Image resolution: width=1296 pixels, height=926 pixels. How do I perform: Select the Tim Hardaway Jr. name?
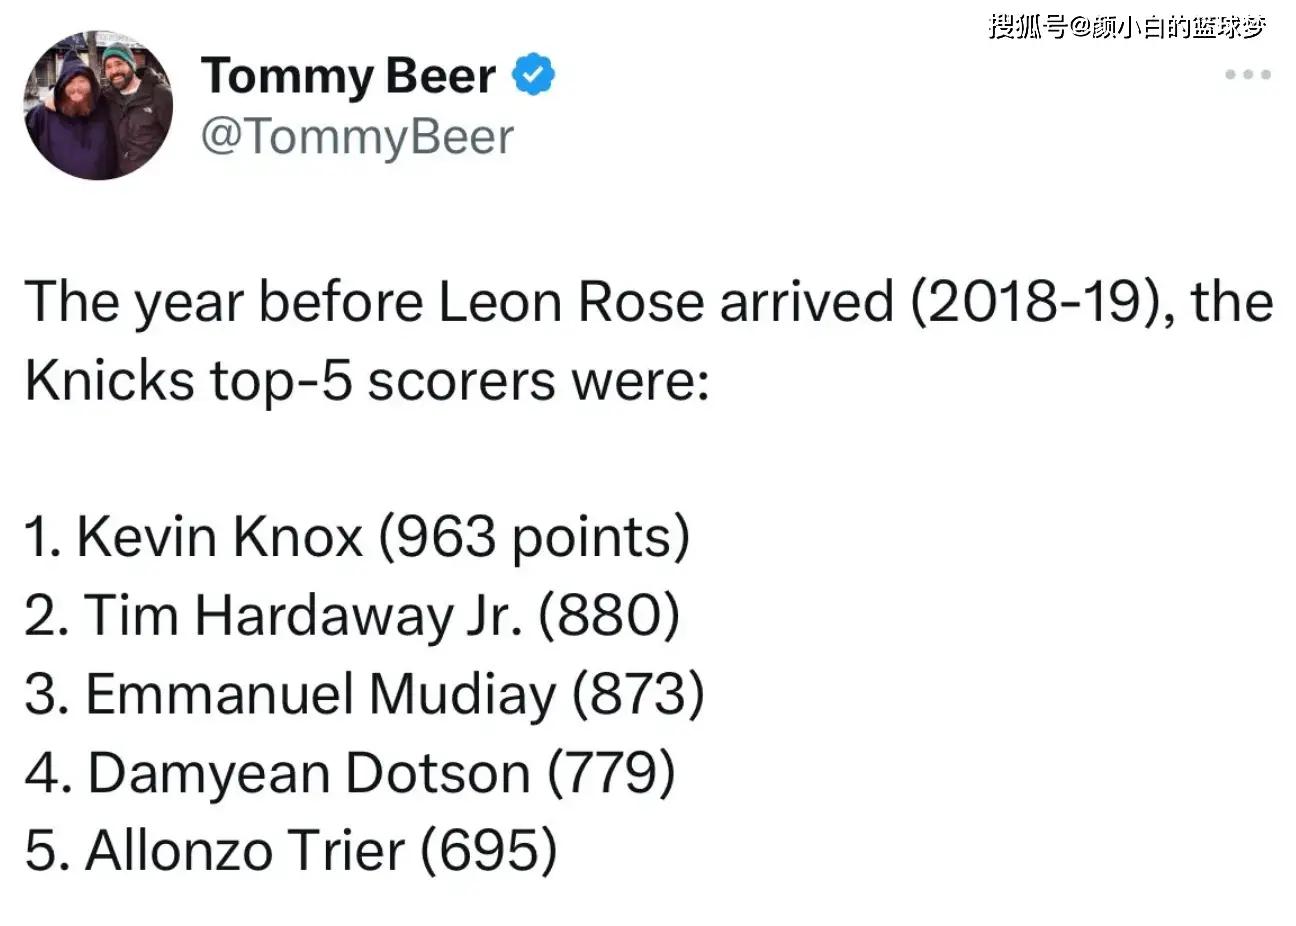point(304,615)
